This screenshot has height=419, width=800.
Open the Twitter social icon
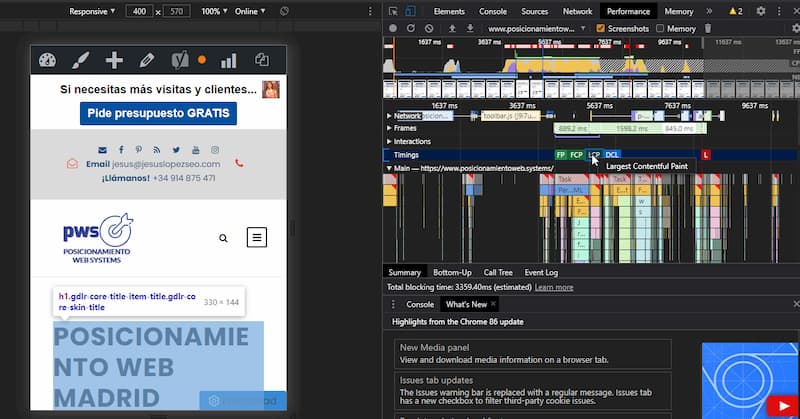[x=176, y=150]
